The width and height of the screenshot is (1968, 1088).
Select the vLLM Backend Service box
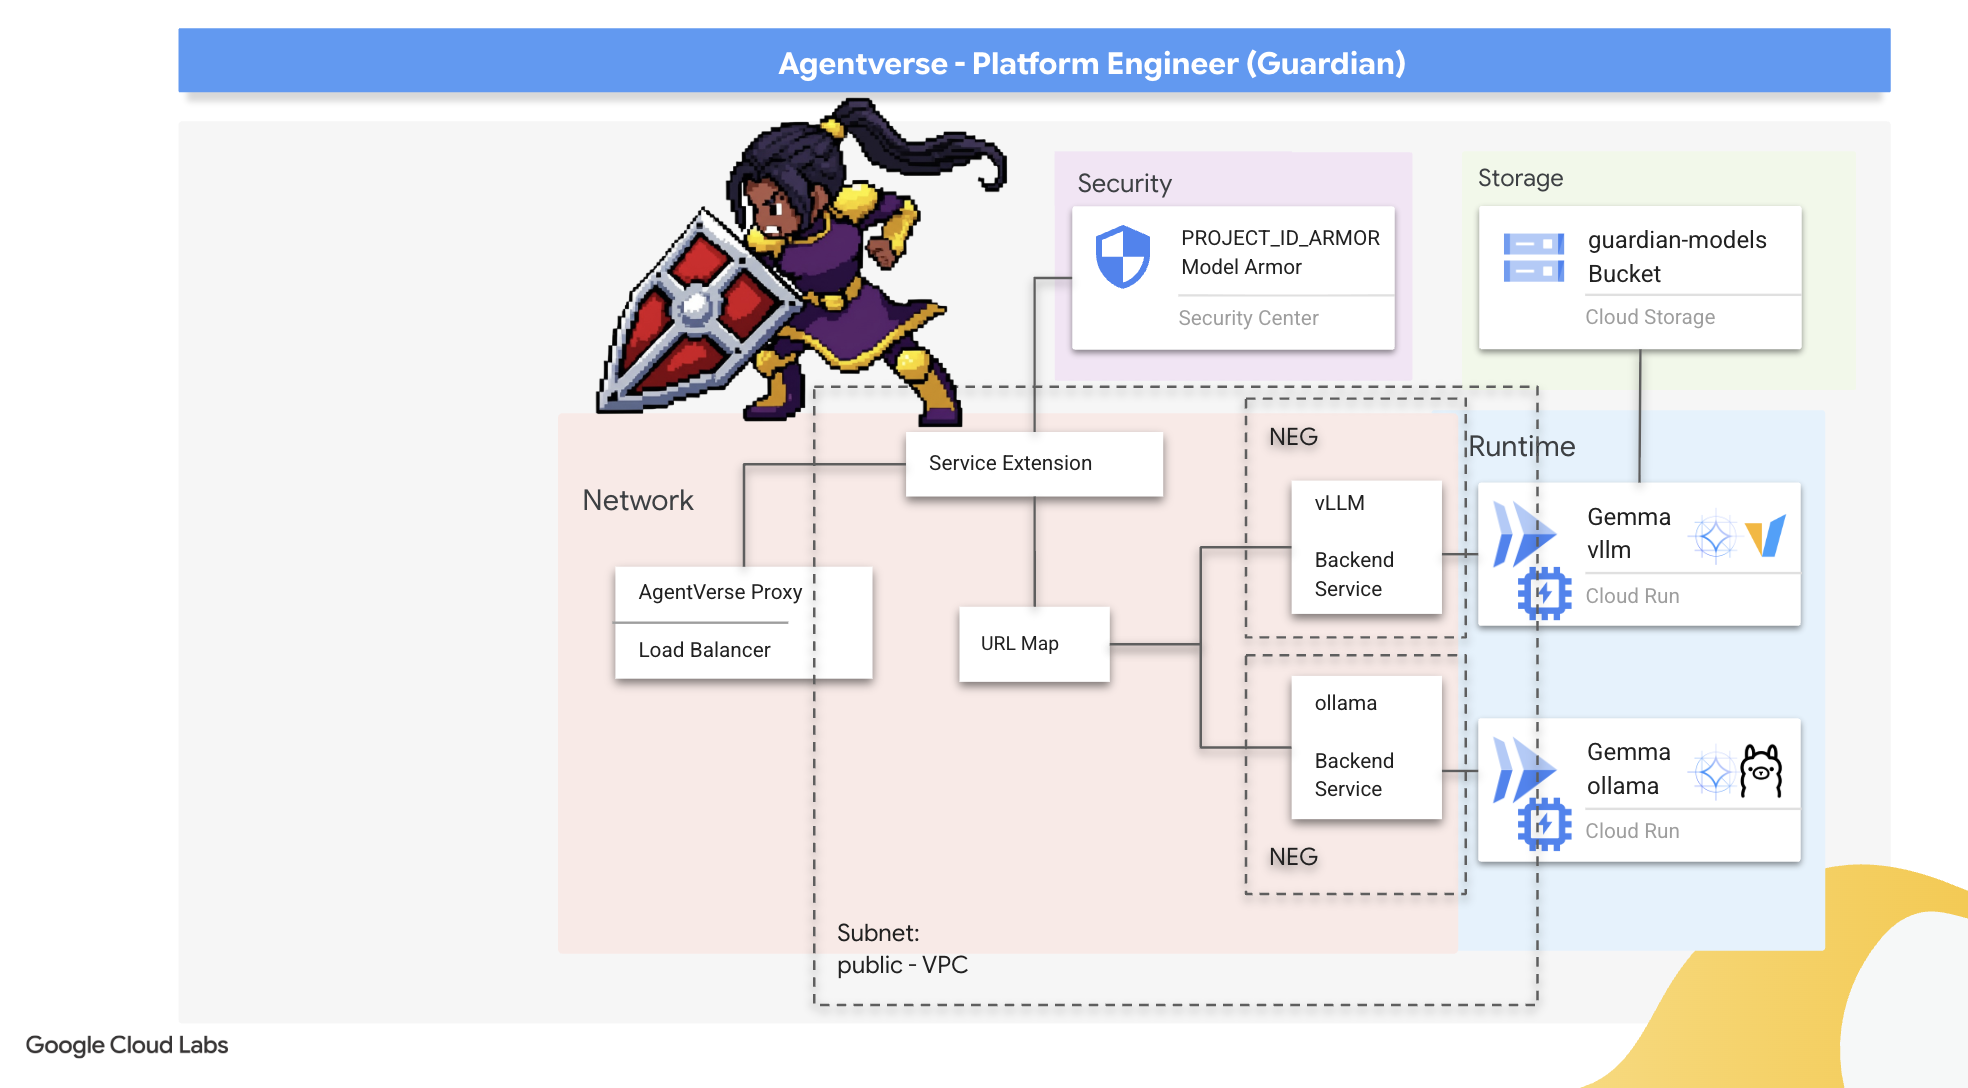point(1365,547)
